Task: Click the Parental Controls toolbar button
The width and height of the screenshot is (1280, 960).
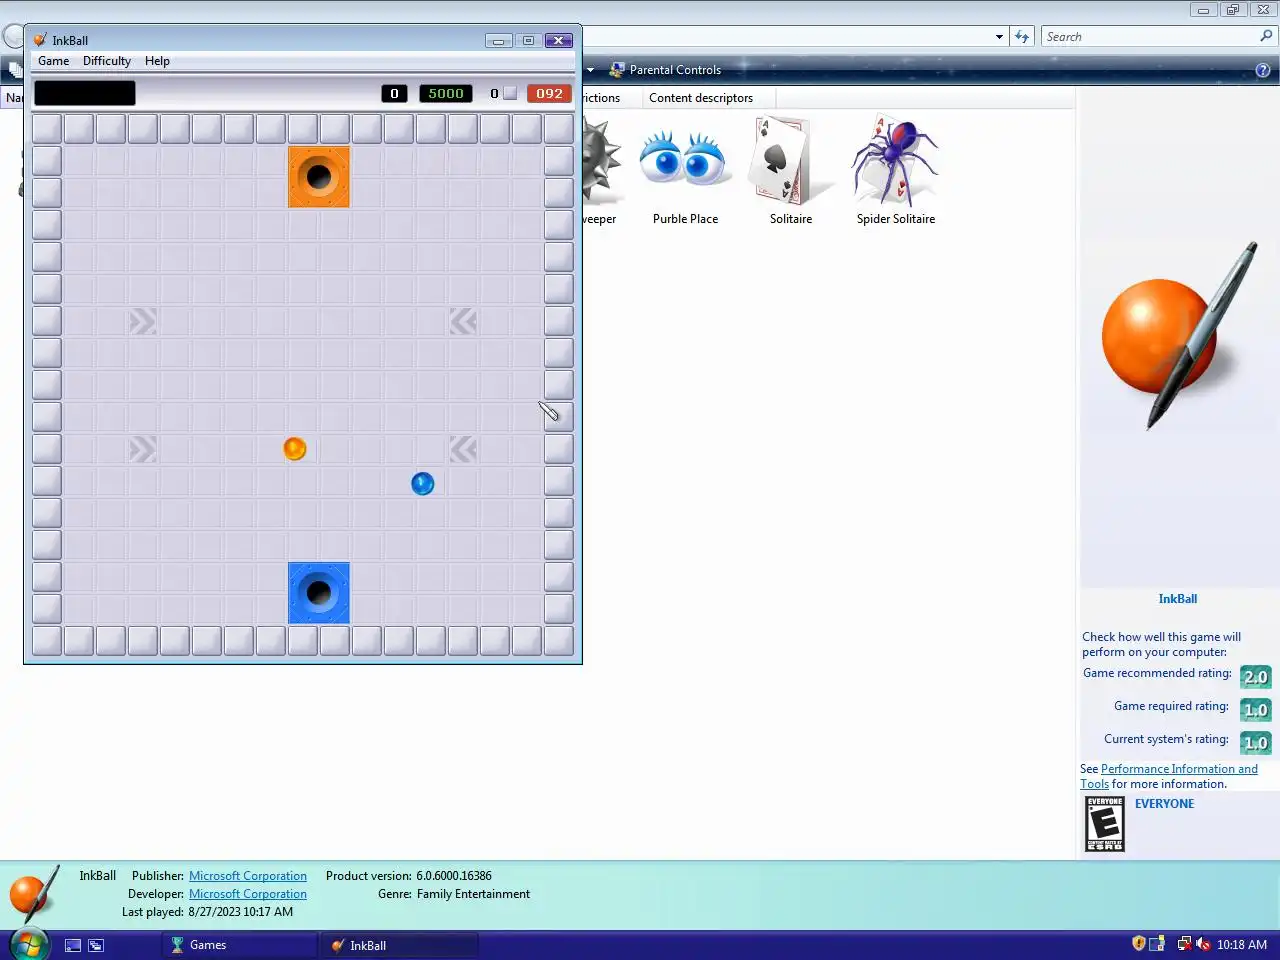Action: point(665,70)
